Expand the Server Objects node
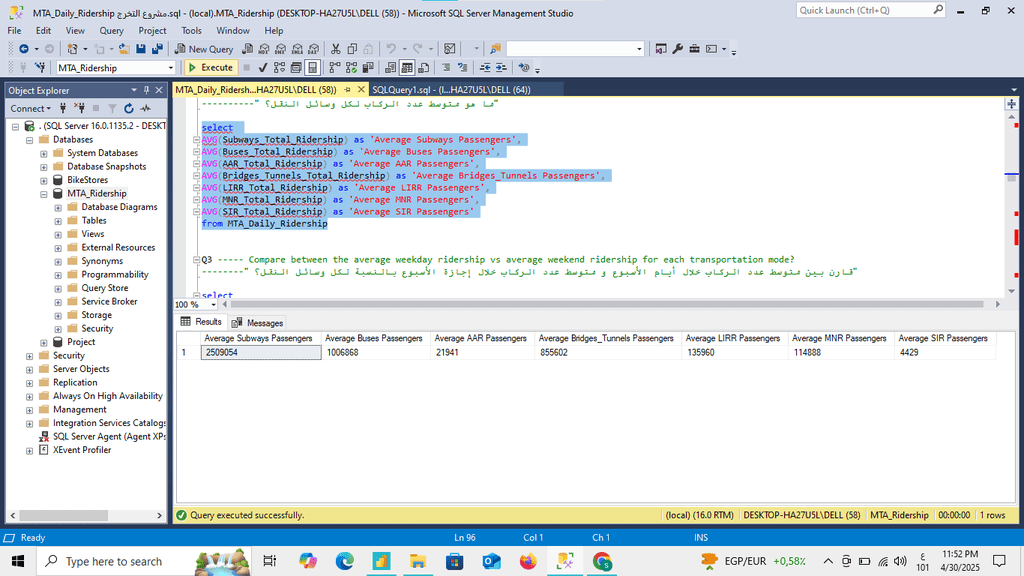1024x576 pixels. (29, 369)
